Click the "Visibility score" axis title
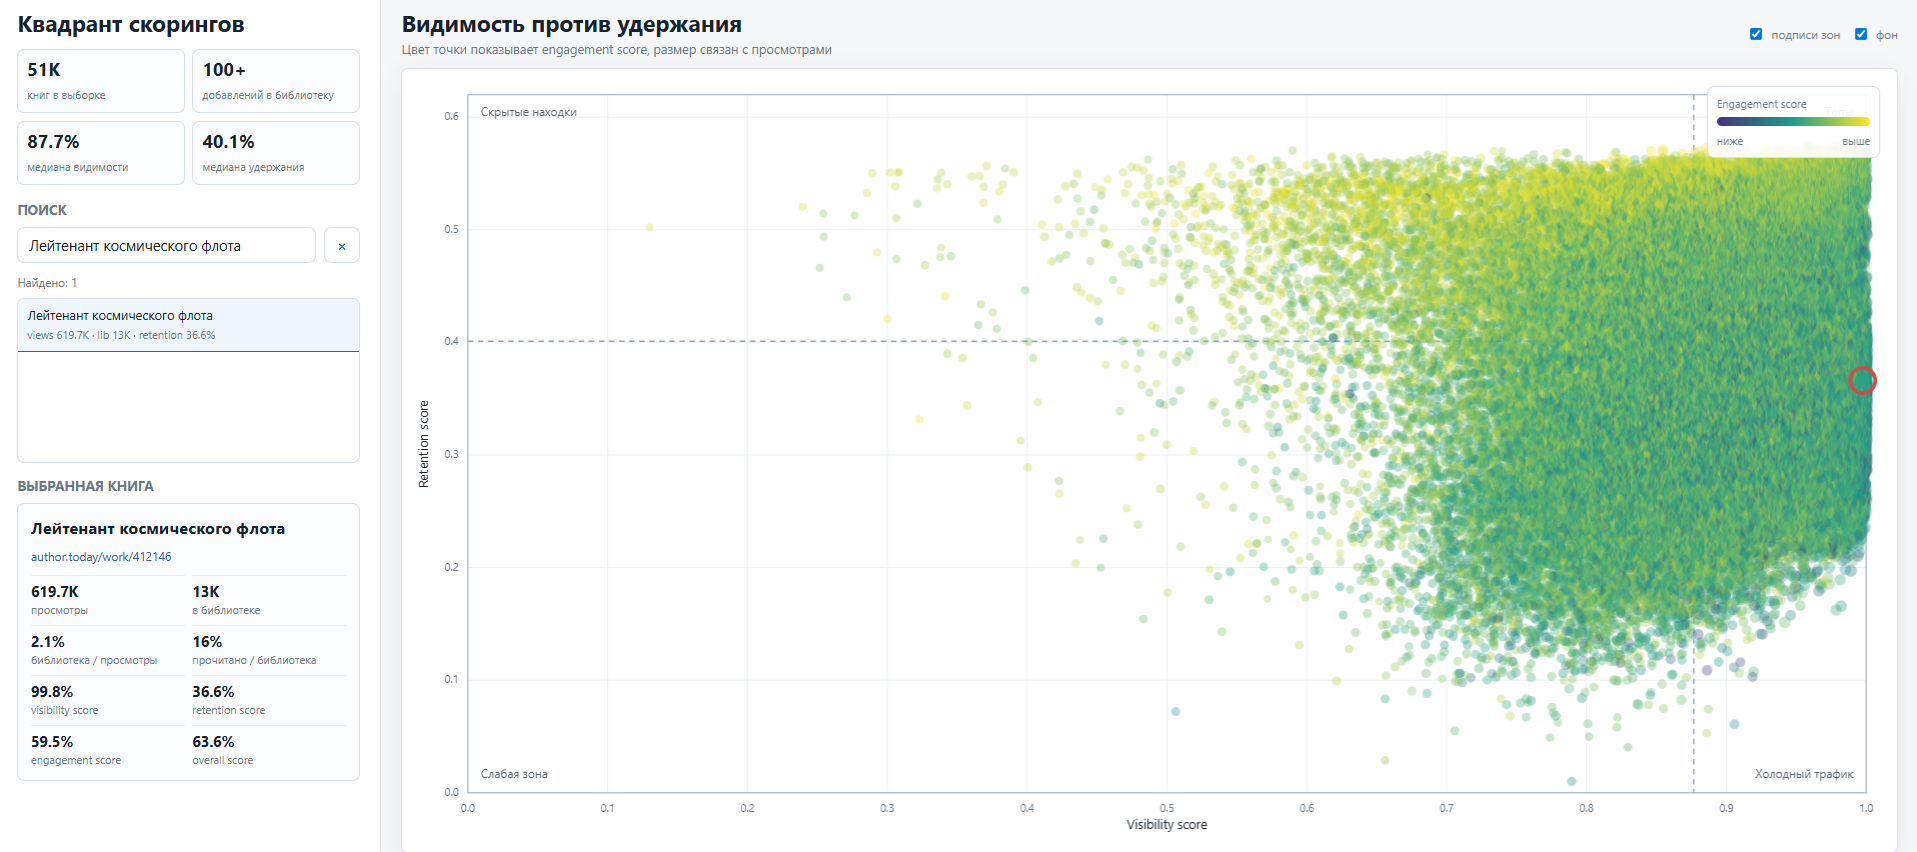Viewport: 1917px width, 852px height. pos(1167,825)
